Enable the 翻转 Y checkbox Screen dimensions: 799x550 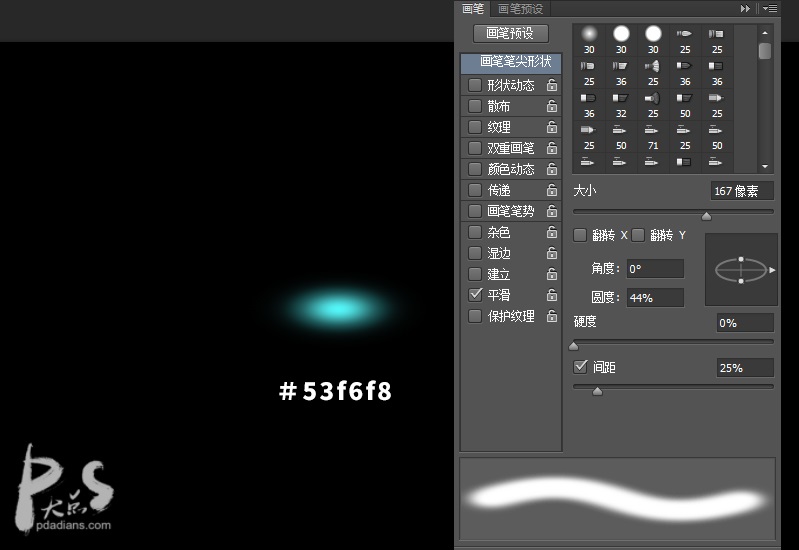click(637, 235)
